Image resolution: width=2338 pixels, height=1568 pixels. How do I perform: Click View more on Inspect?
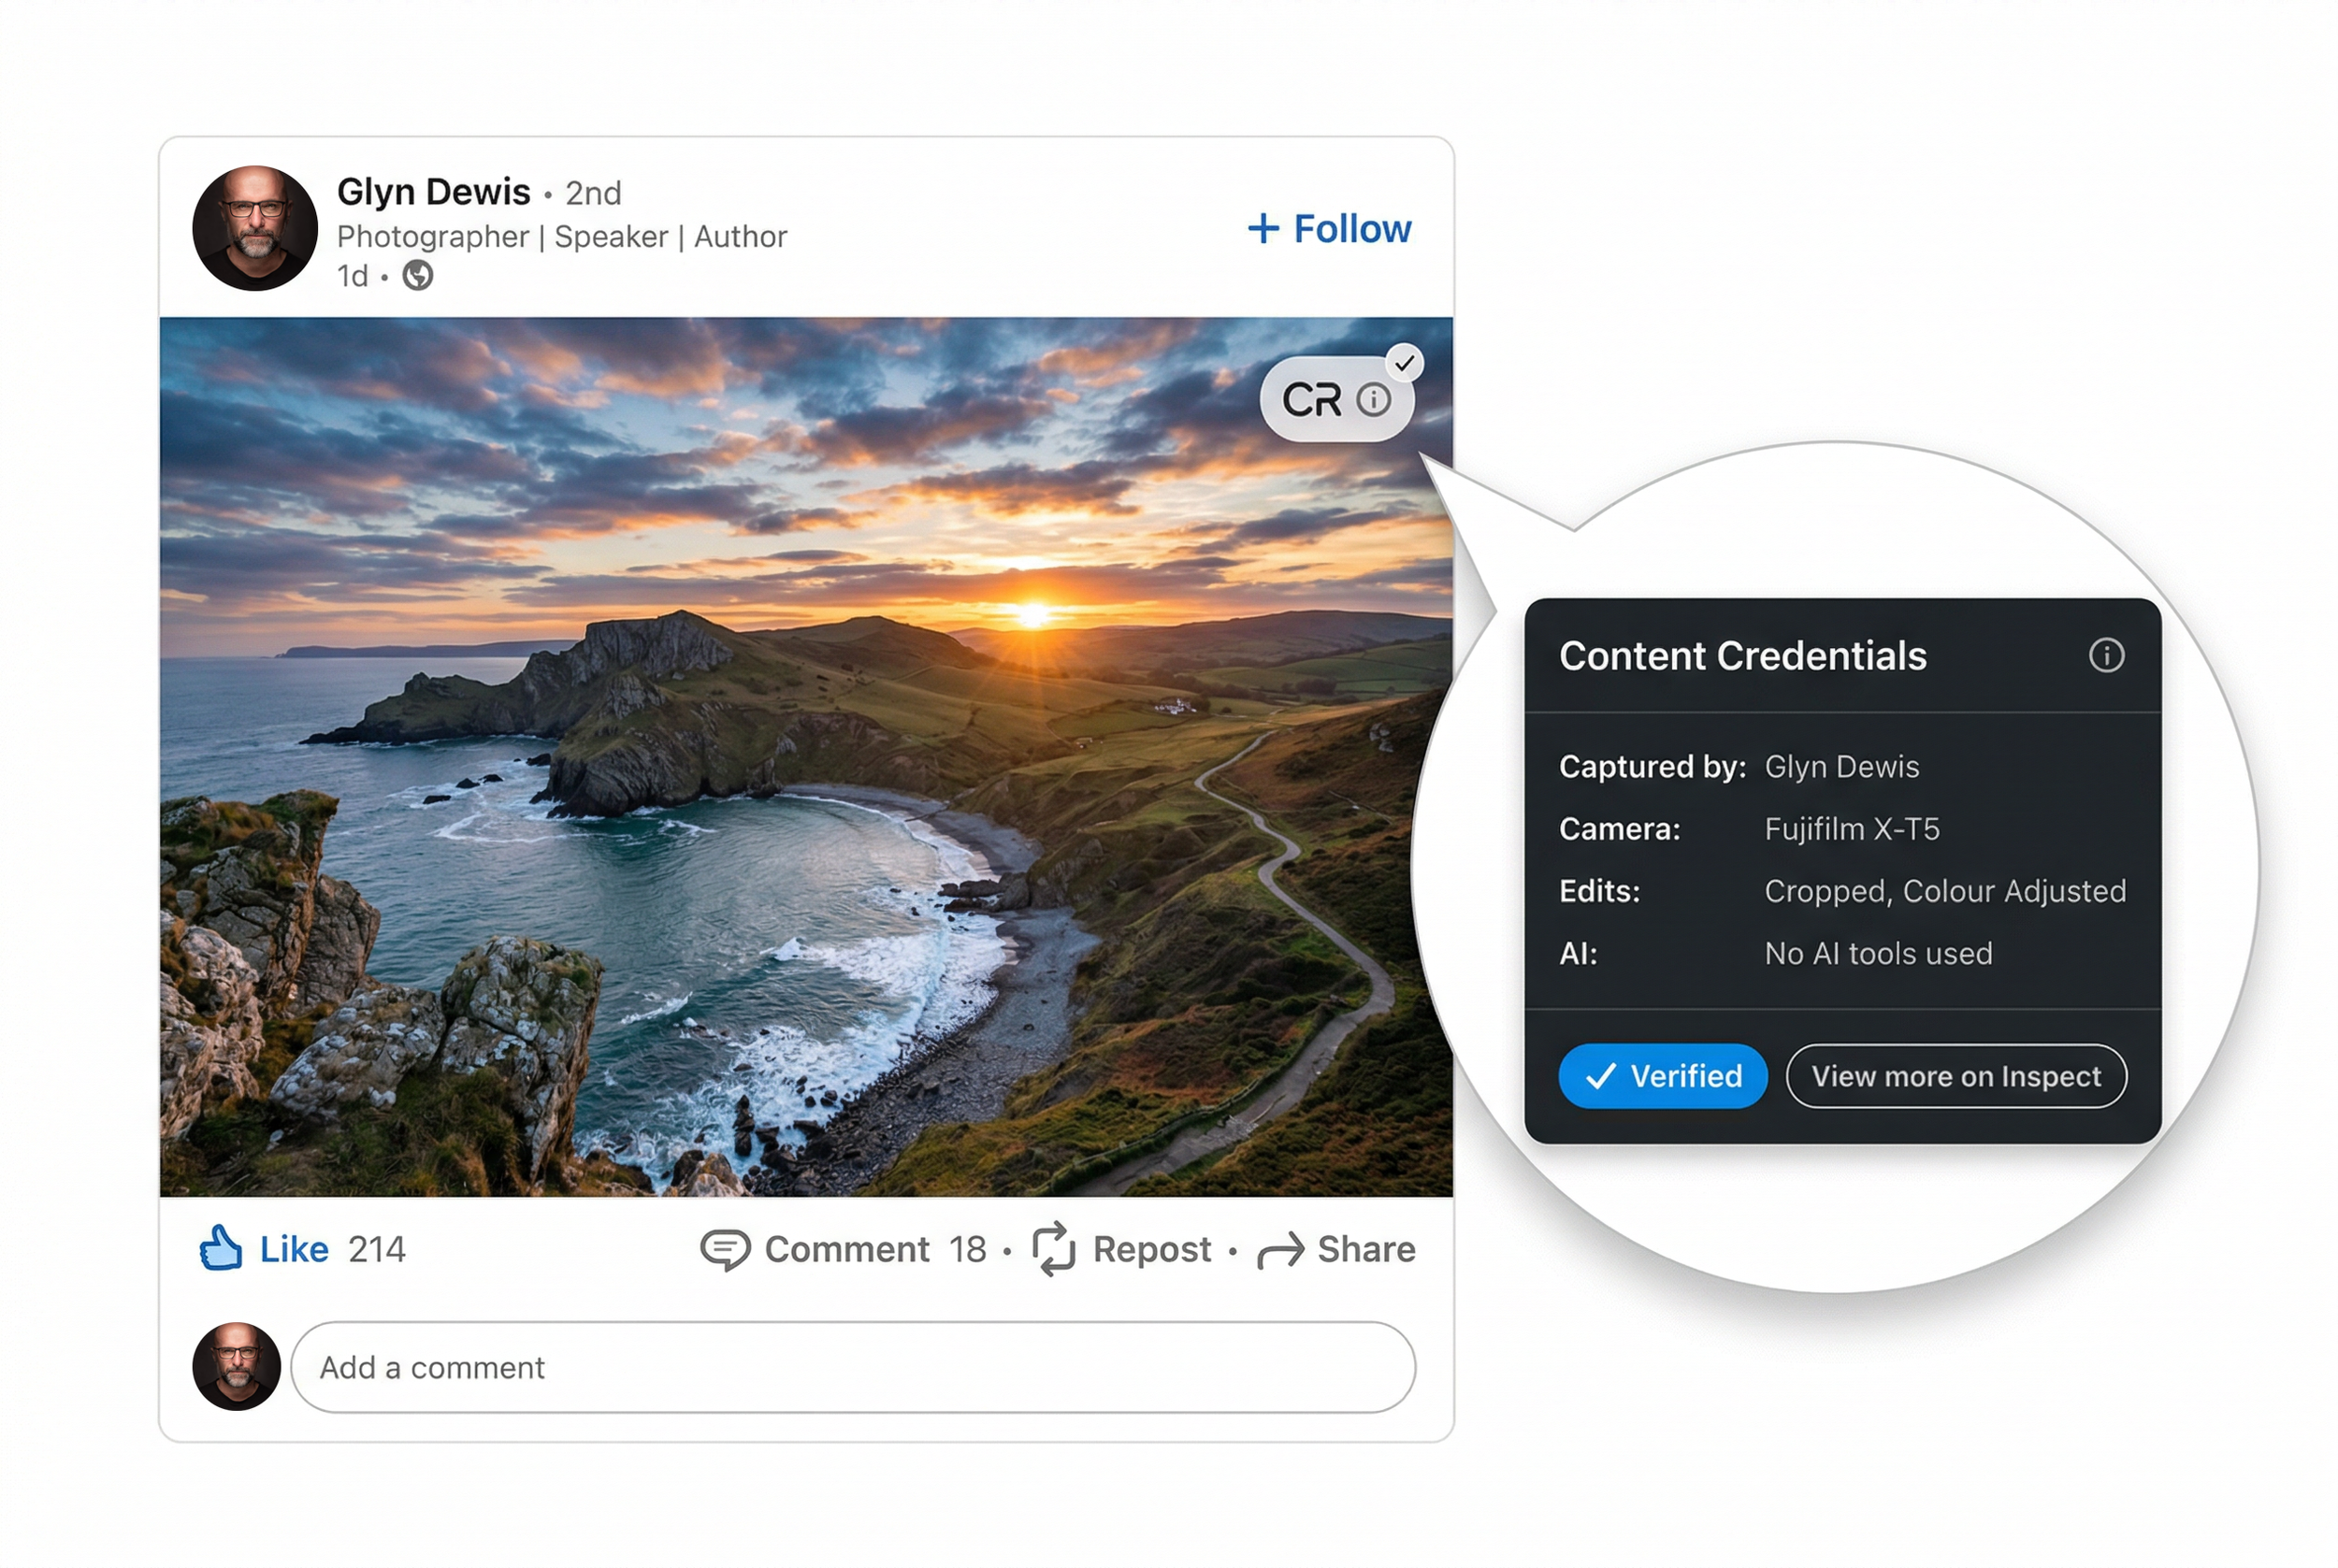coord(1956,1075)
